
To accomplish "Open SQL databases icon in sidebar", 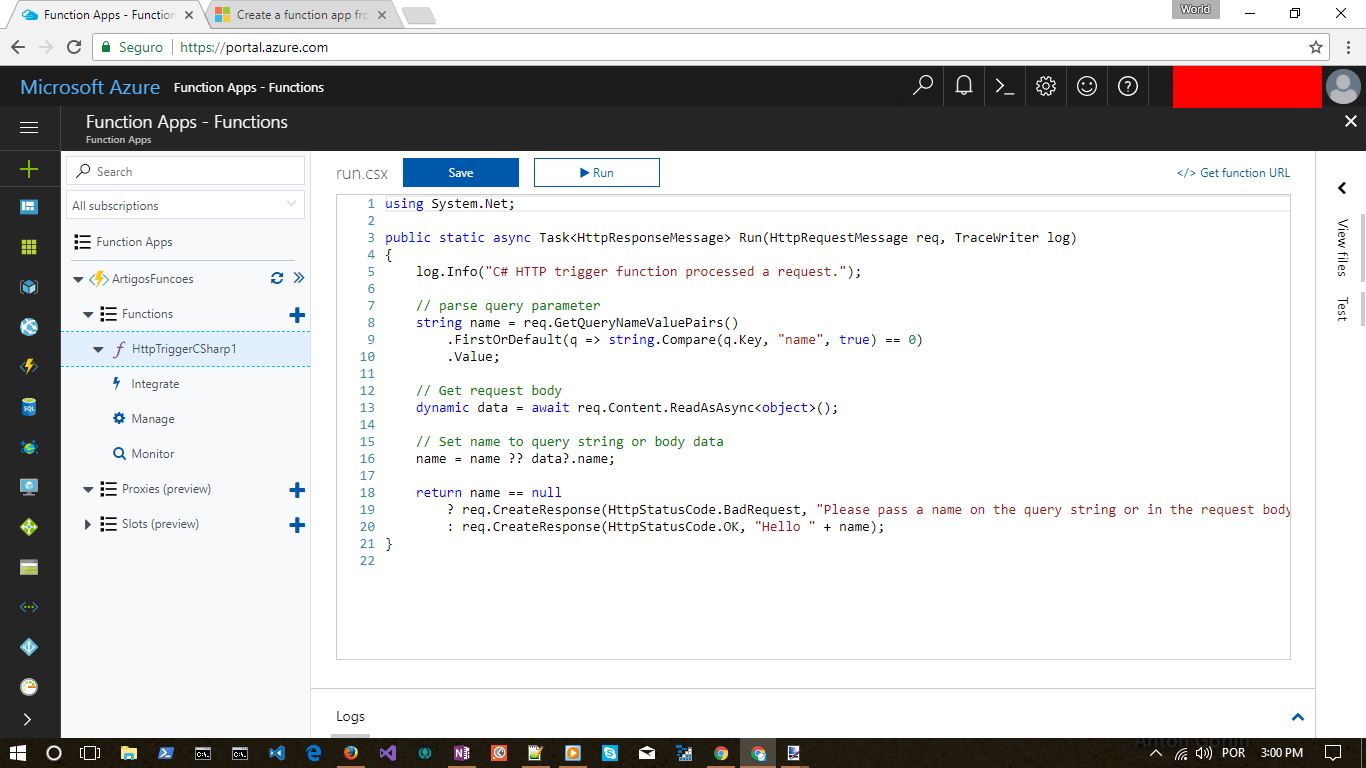I will (29, 407).
